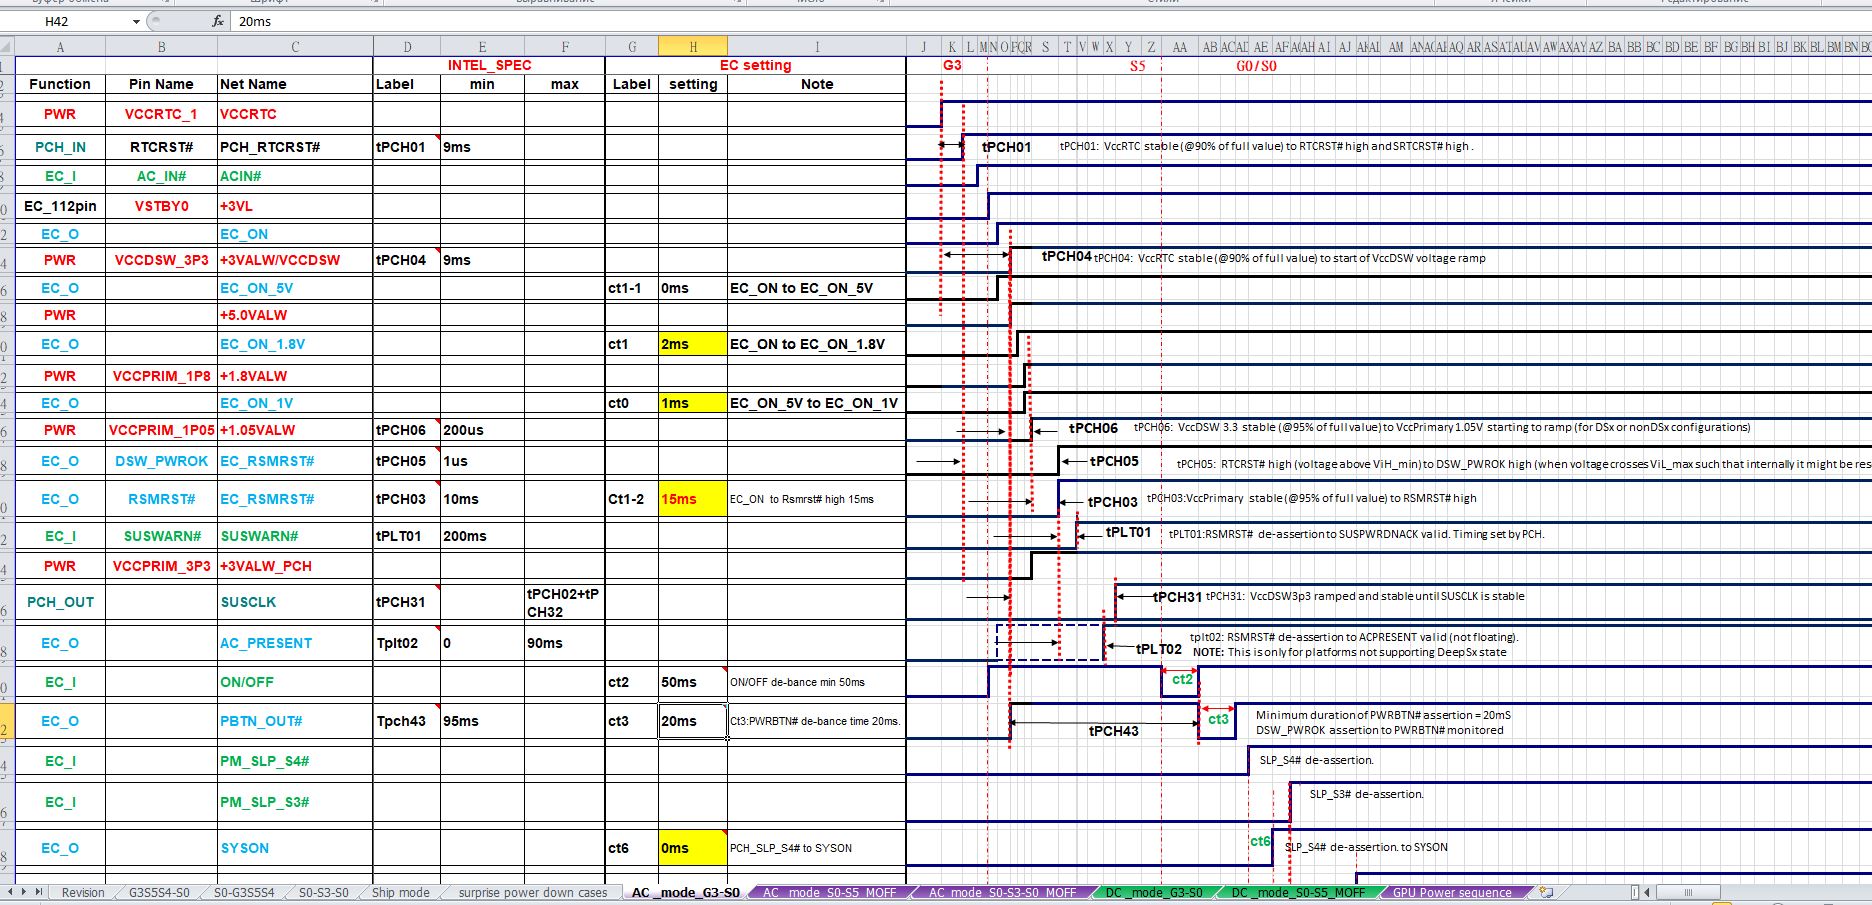Select the 'Net Name' header cell
The image size is (1872, 905).
pos(295,84)
